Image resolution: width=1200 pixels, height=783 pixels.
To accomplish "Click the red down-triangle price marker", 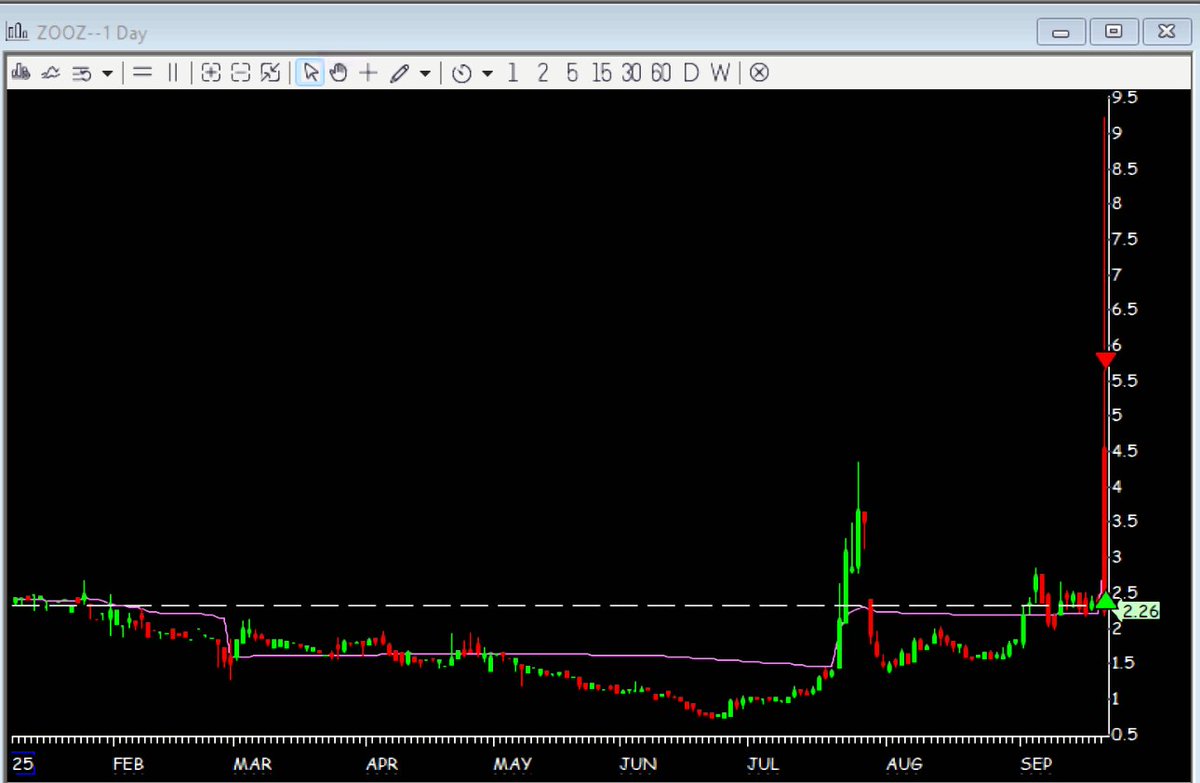I will coord(1105,359).
